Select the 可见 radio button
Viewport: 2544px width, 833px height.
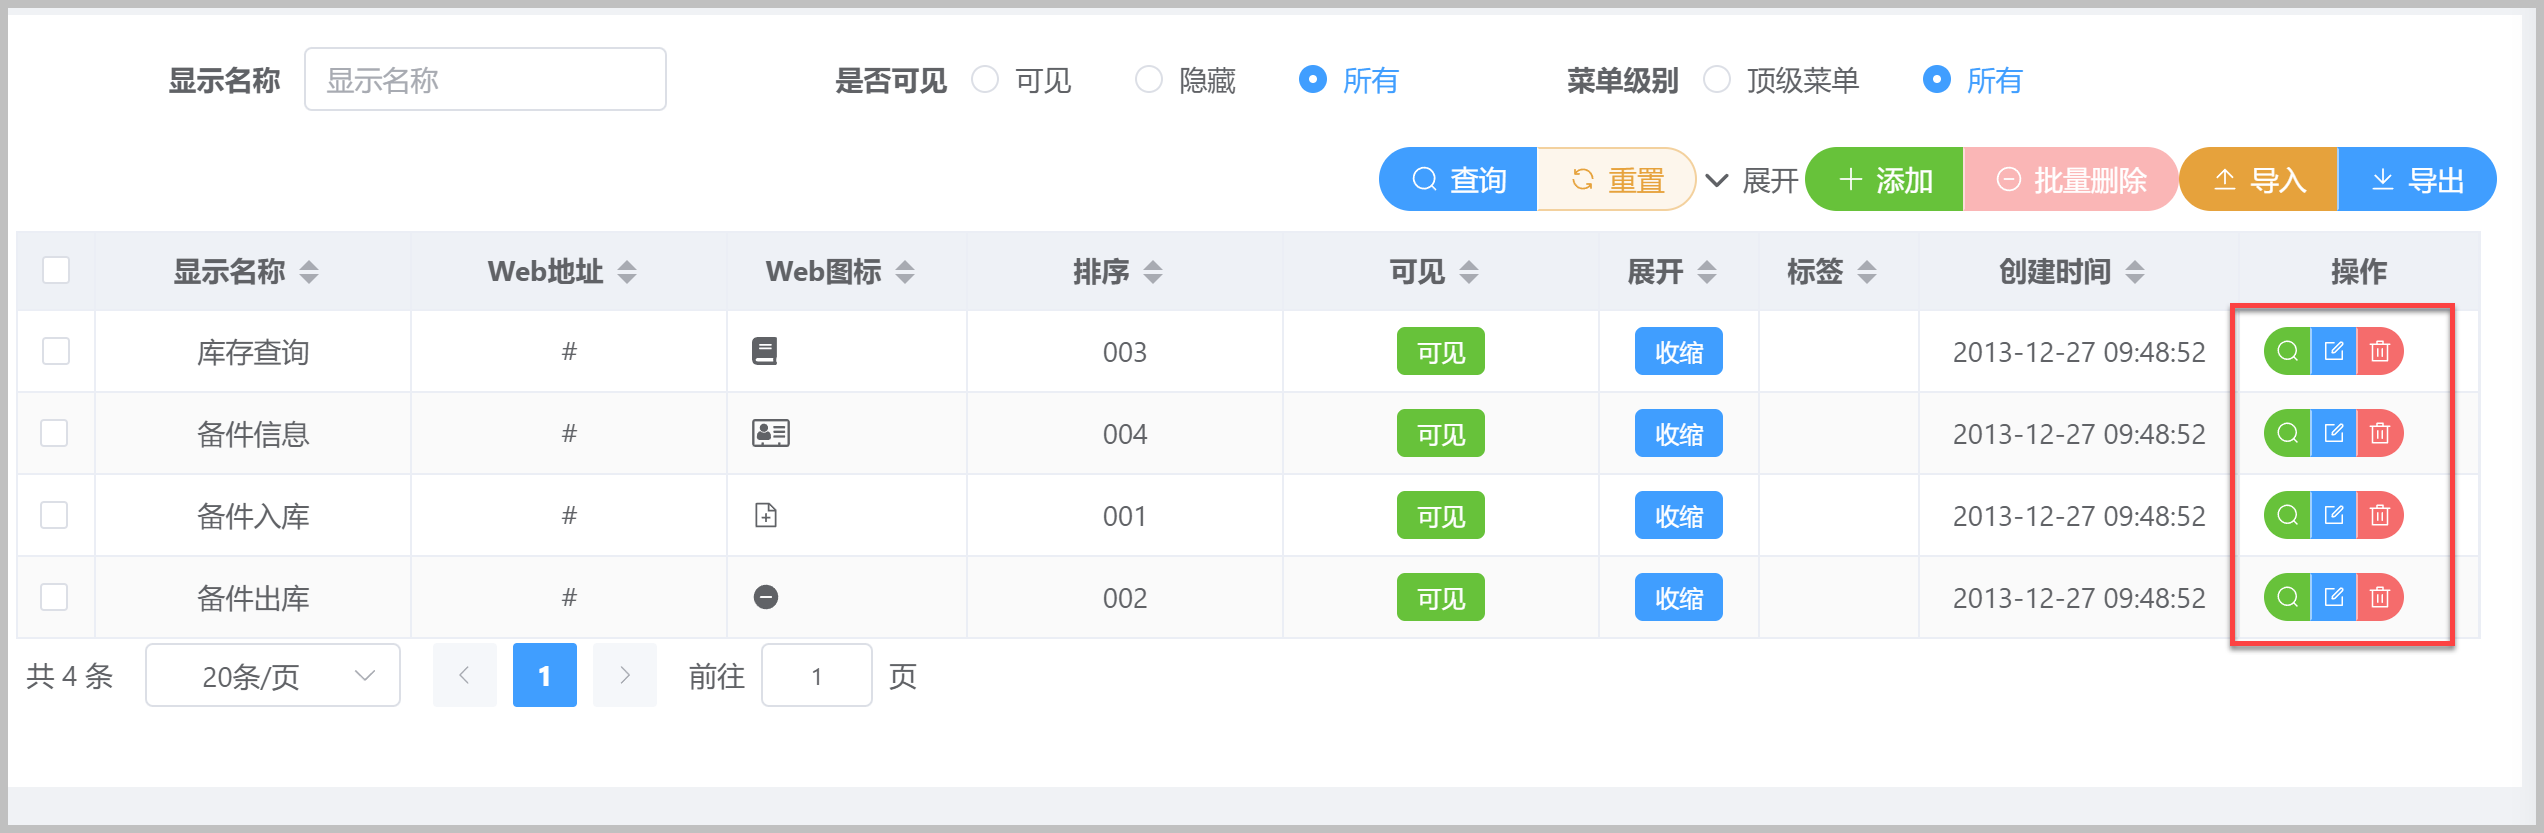[x=985, y=79]
